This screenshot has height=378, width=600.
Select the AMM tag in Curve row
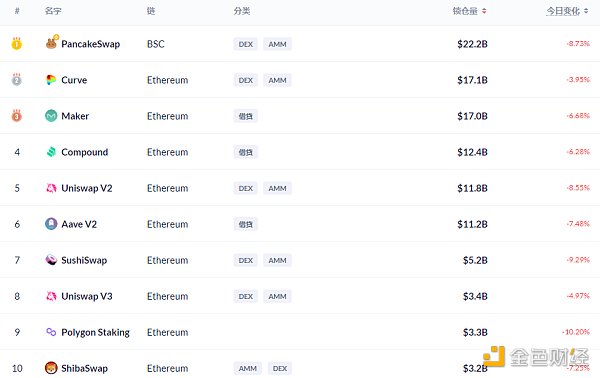(x=277, y=80)
